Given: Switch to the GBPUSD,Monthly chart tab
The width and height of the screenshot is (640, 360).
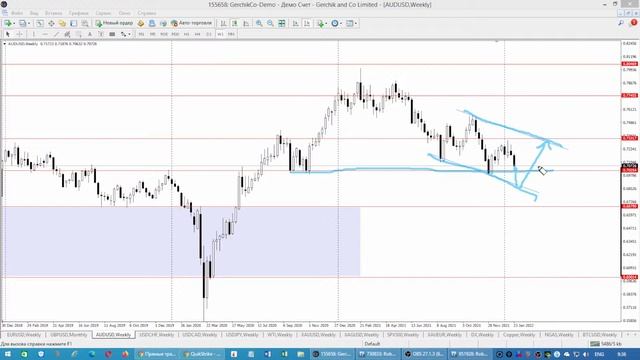Looking at the screenshot, I should click(69, 335).
